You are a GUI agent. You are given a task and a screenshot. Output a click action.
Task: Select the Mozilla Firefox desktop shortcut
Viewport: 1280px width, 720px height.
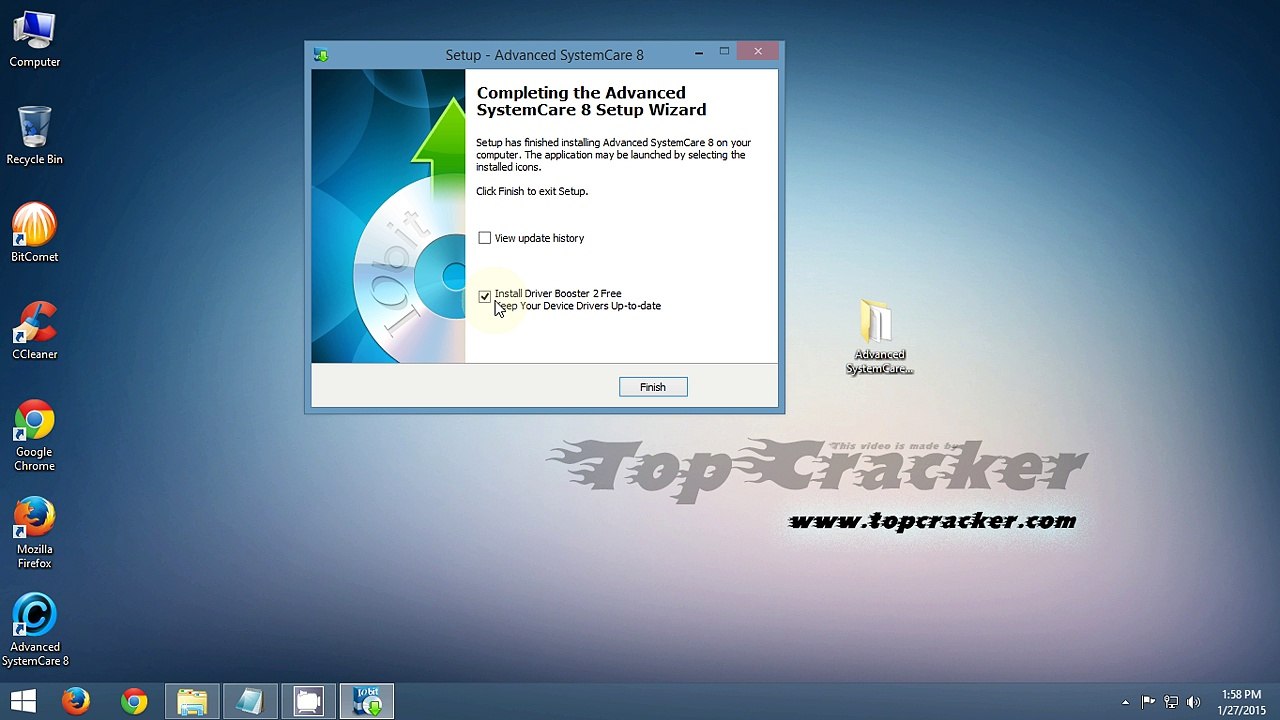[35, 533]
